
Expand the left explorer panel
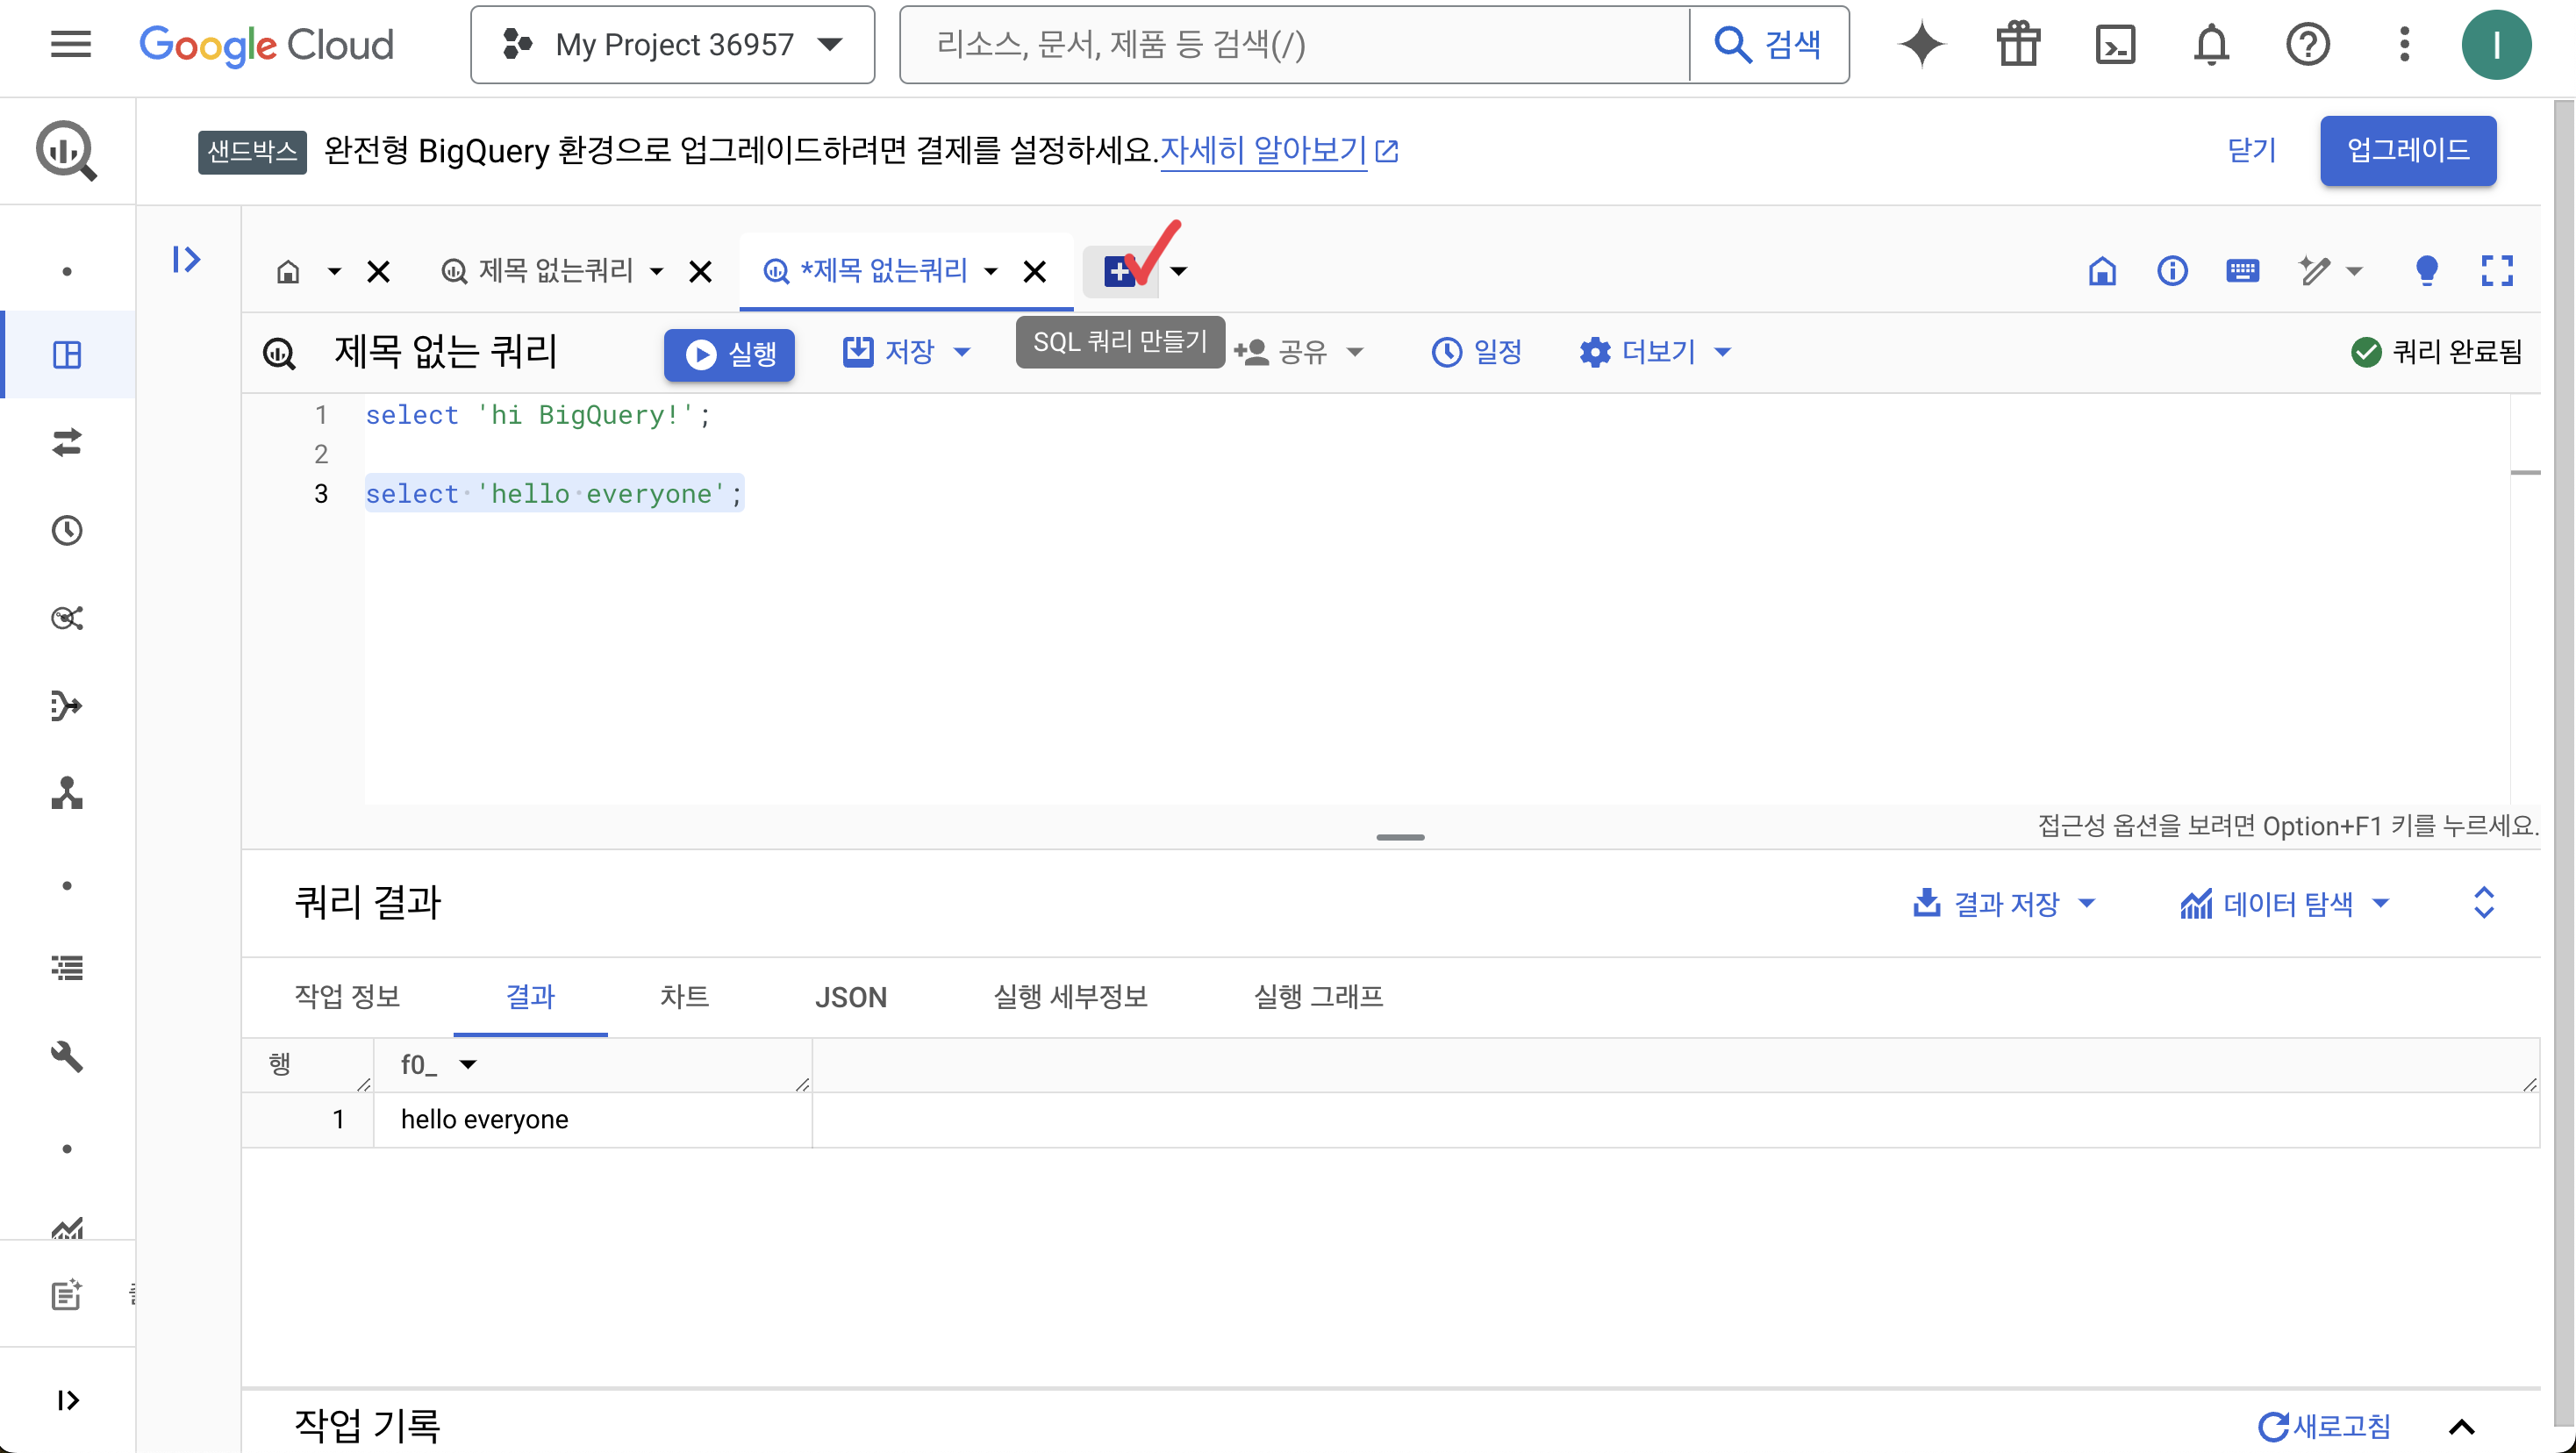pos(186,260)
